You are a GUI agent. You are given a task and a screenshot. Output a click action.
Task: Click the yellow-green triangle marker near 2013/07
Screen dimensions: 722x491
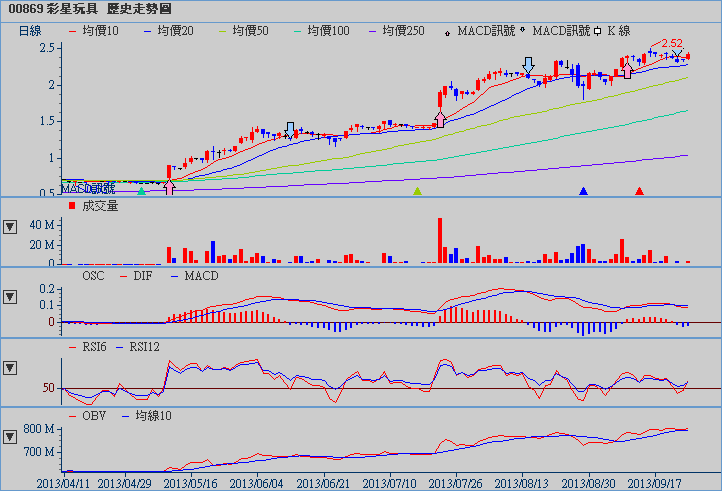pos(418,190)
